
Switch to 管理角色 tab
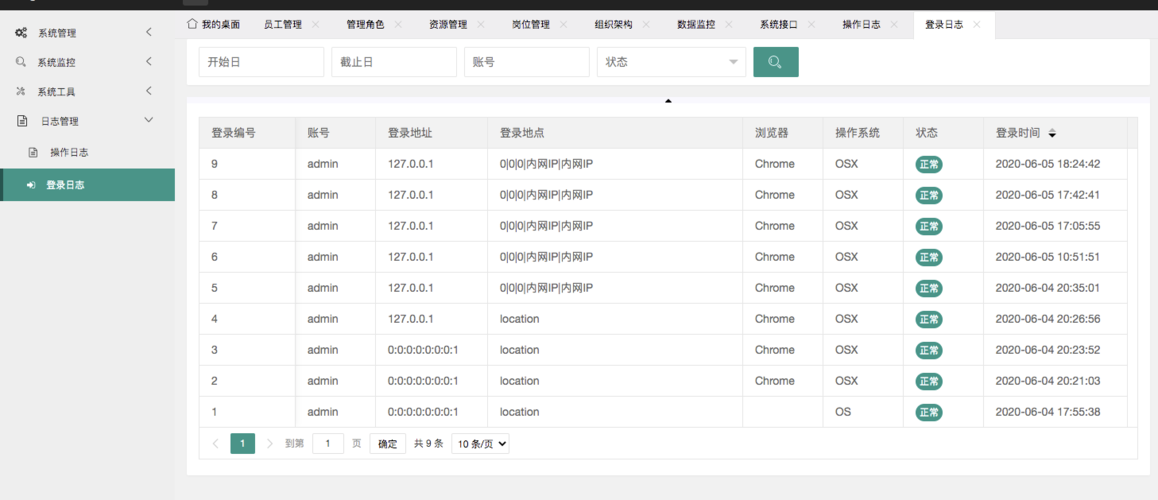coord(366,24)
